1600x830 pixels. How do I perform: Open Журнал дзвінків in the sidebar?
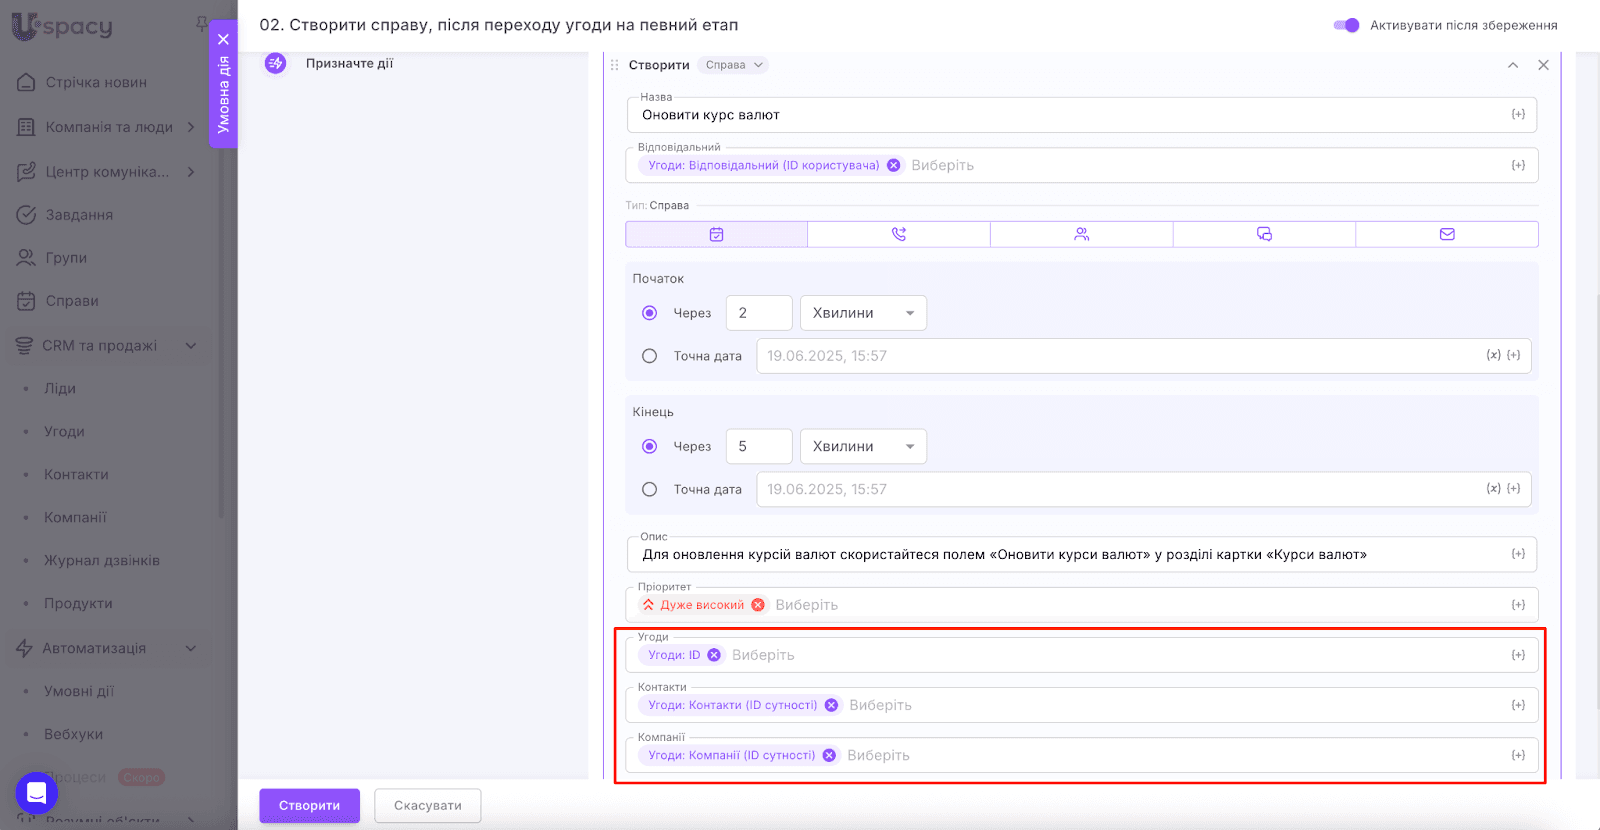[x=102, y=561]
